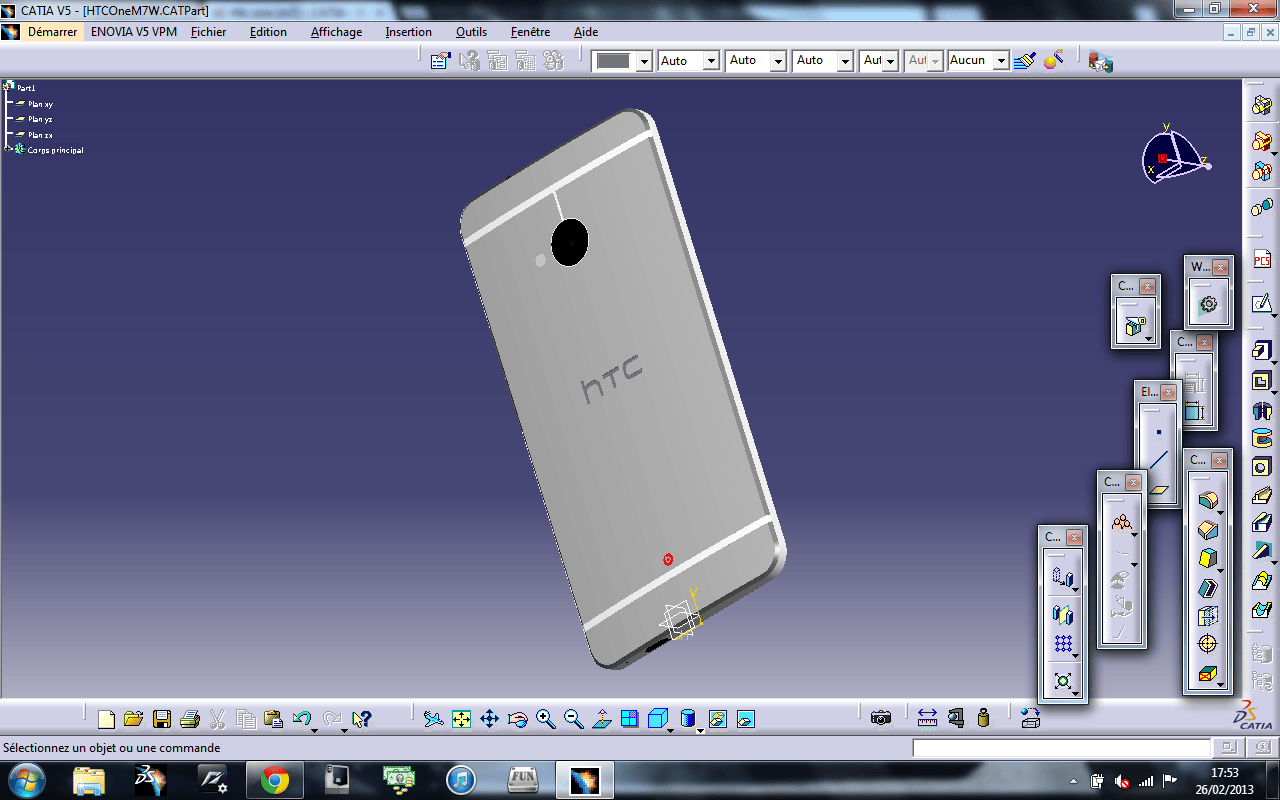1280x800 pixels.
Task: Select the Edge Fillet tool
Action: tap(1208, 501)
